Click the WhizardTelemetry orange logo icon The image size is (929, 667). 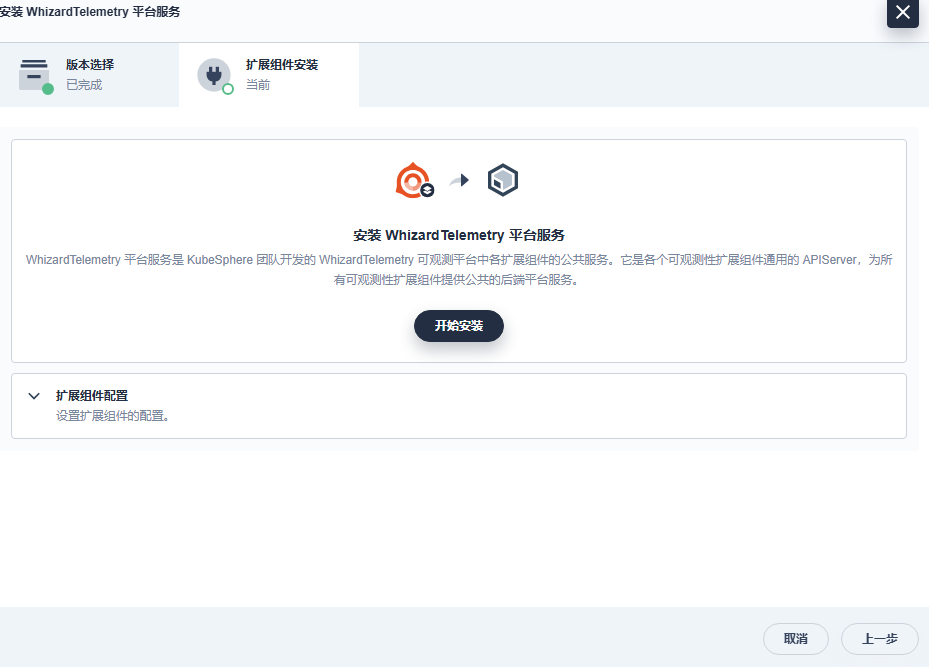pyautogui.click(x=414, y=180)
